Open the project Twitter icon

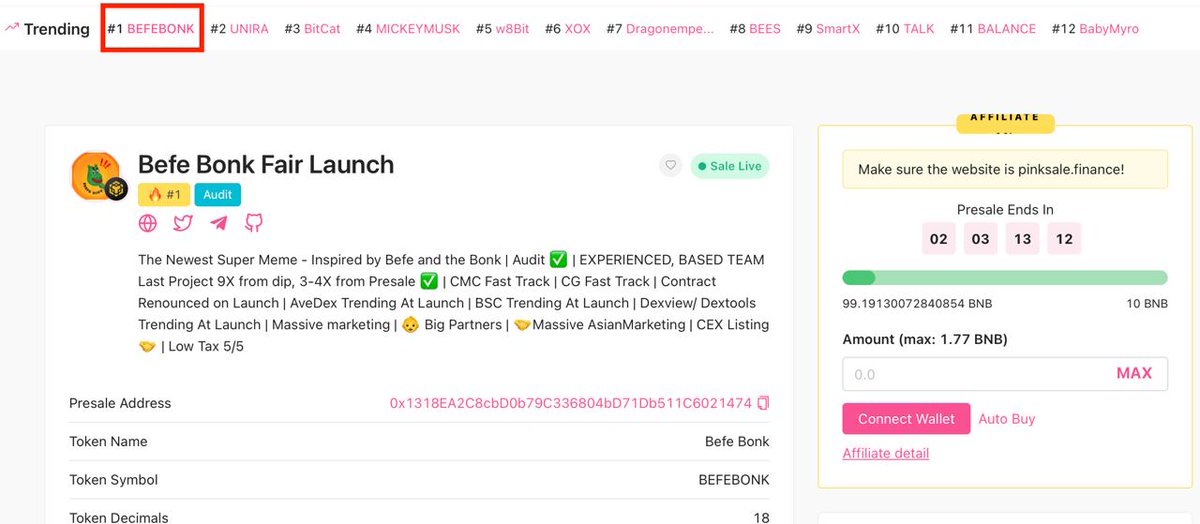pyautogui.click(x=183, y=223)
